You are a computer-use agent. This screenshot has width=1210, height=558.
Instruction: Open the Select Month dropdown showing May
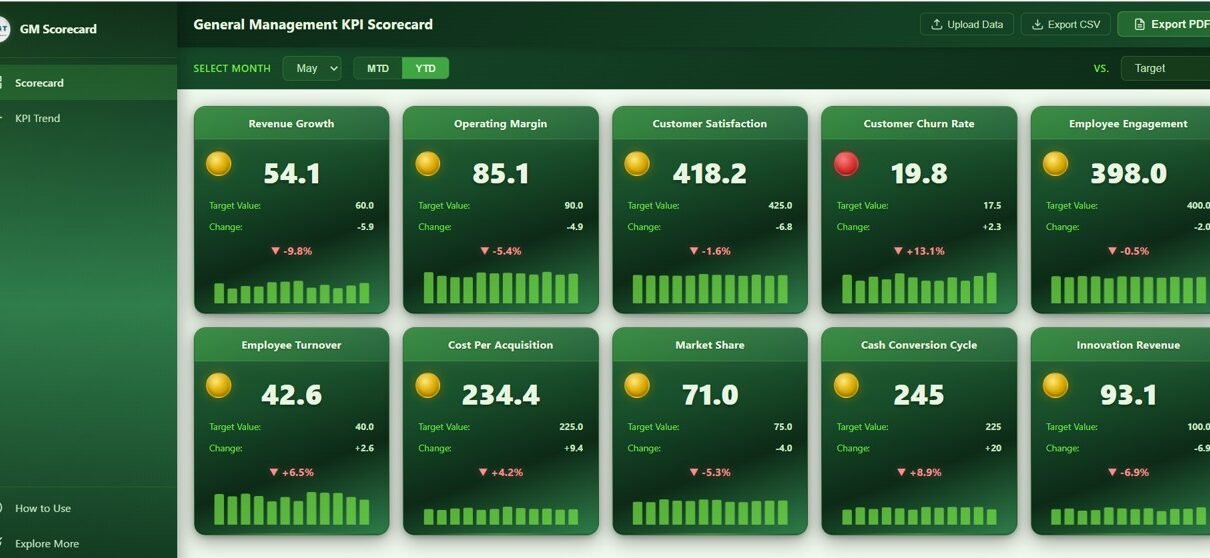point(312,68)
